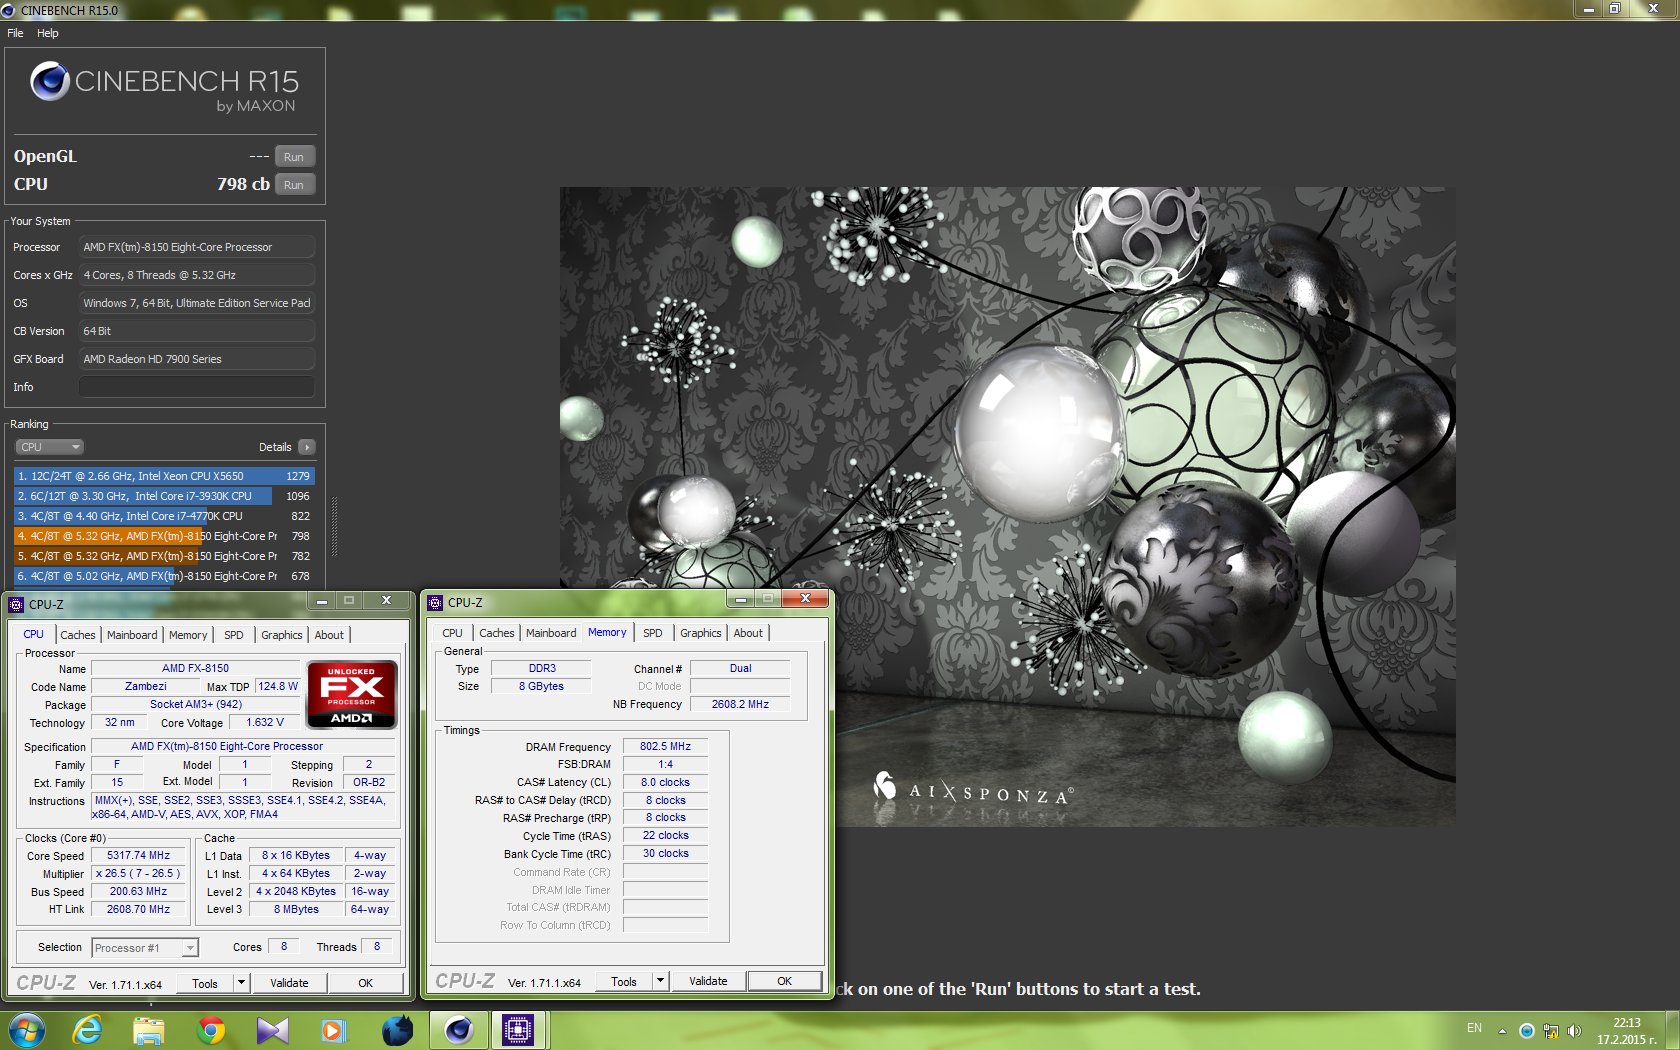Image resolution: width=1680 pixels, height=1050 pixels.
Task: Select ranking entry Intel Xeon X5650
Action: pos(164,476)
